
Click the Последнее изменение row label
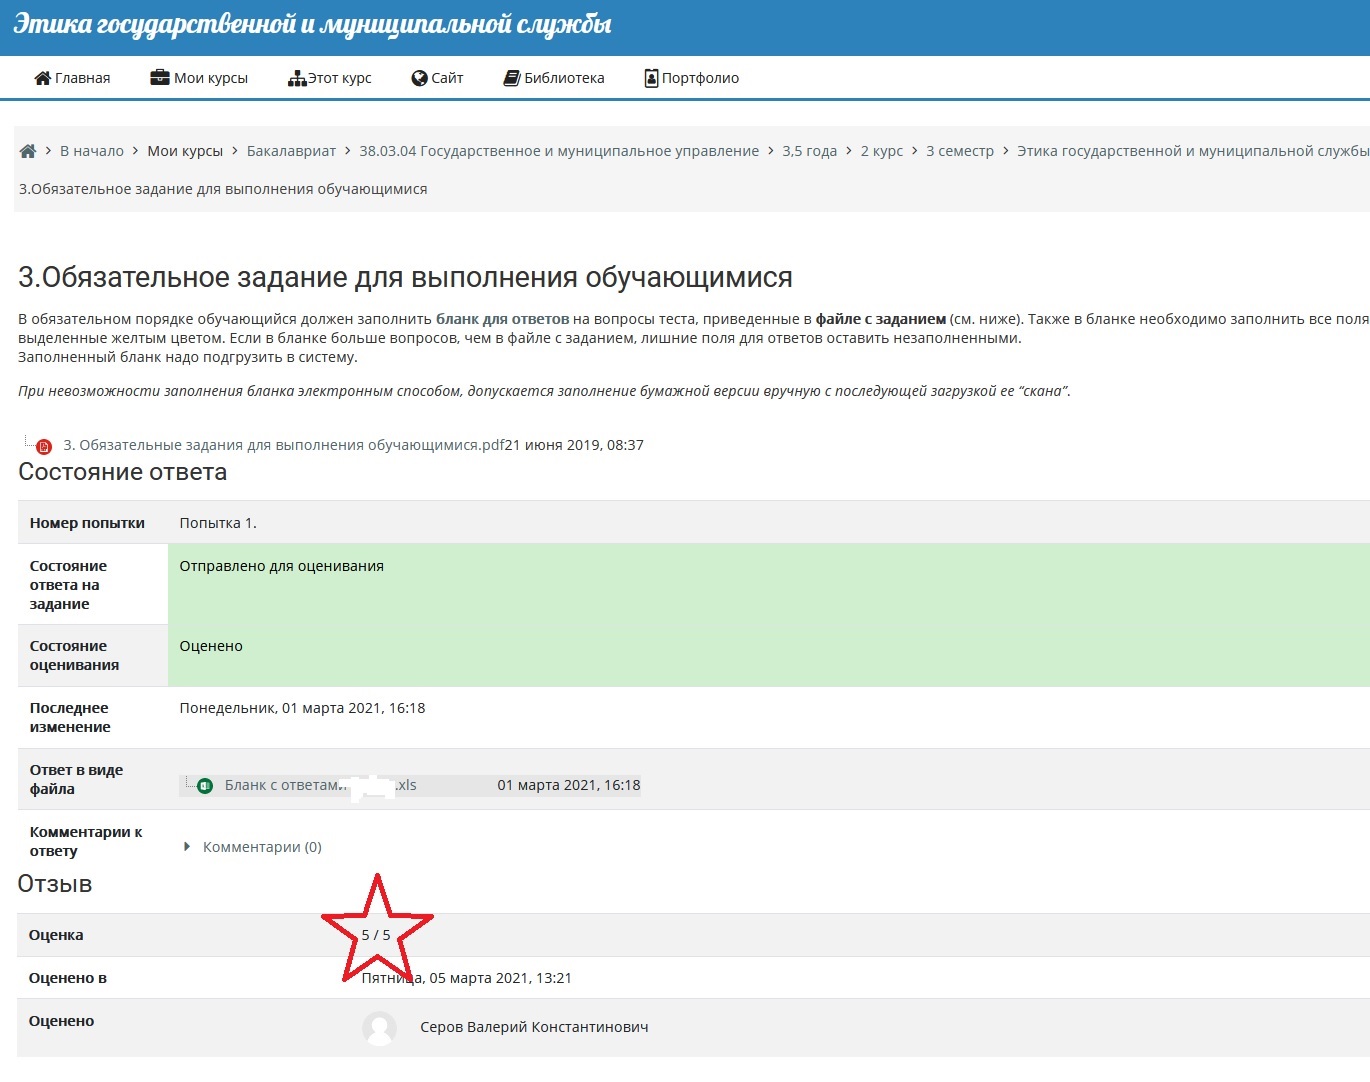click(x=70, y=717)
